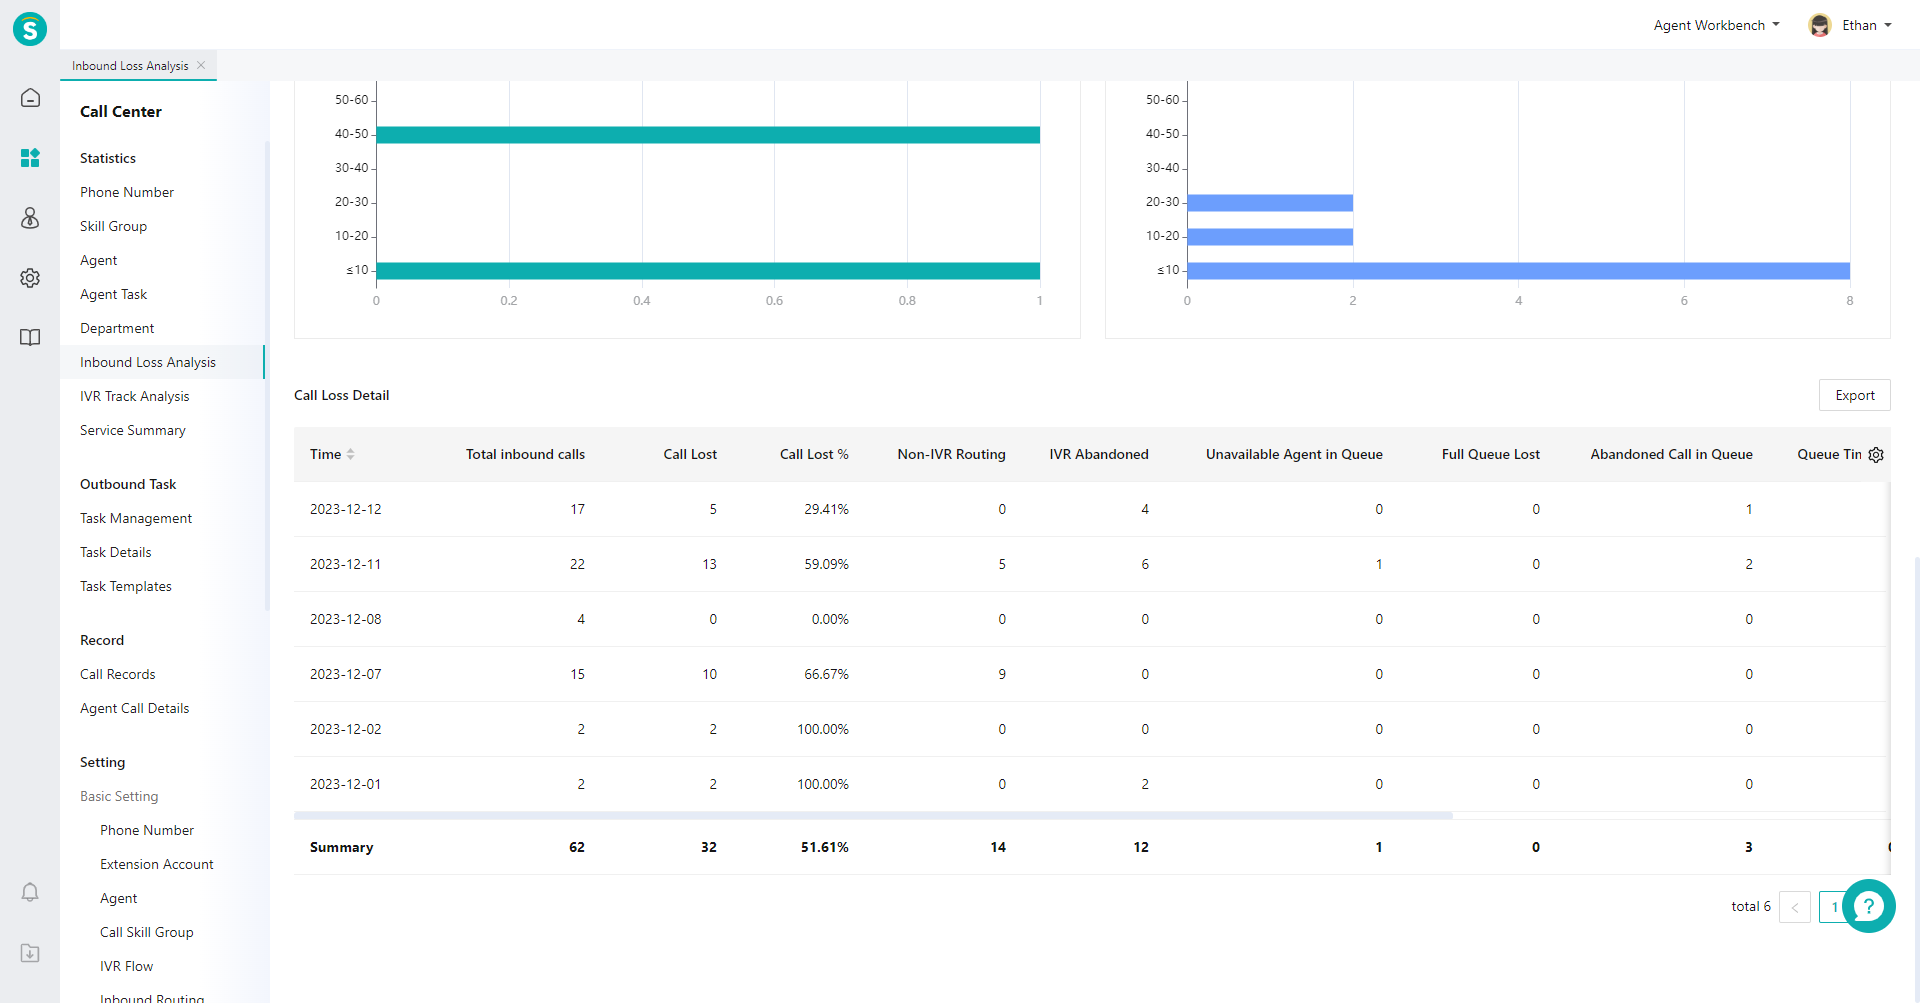Click the 2023-12-07 row date

346,674
